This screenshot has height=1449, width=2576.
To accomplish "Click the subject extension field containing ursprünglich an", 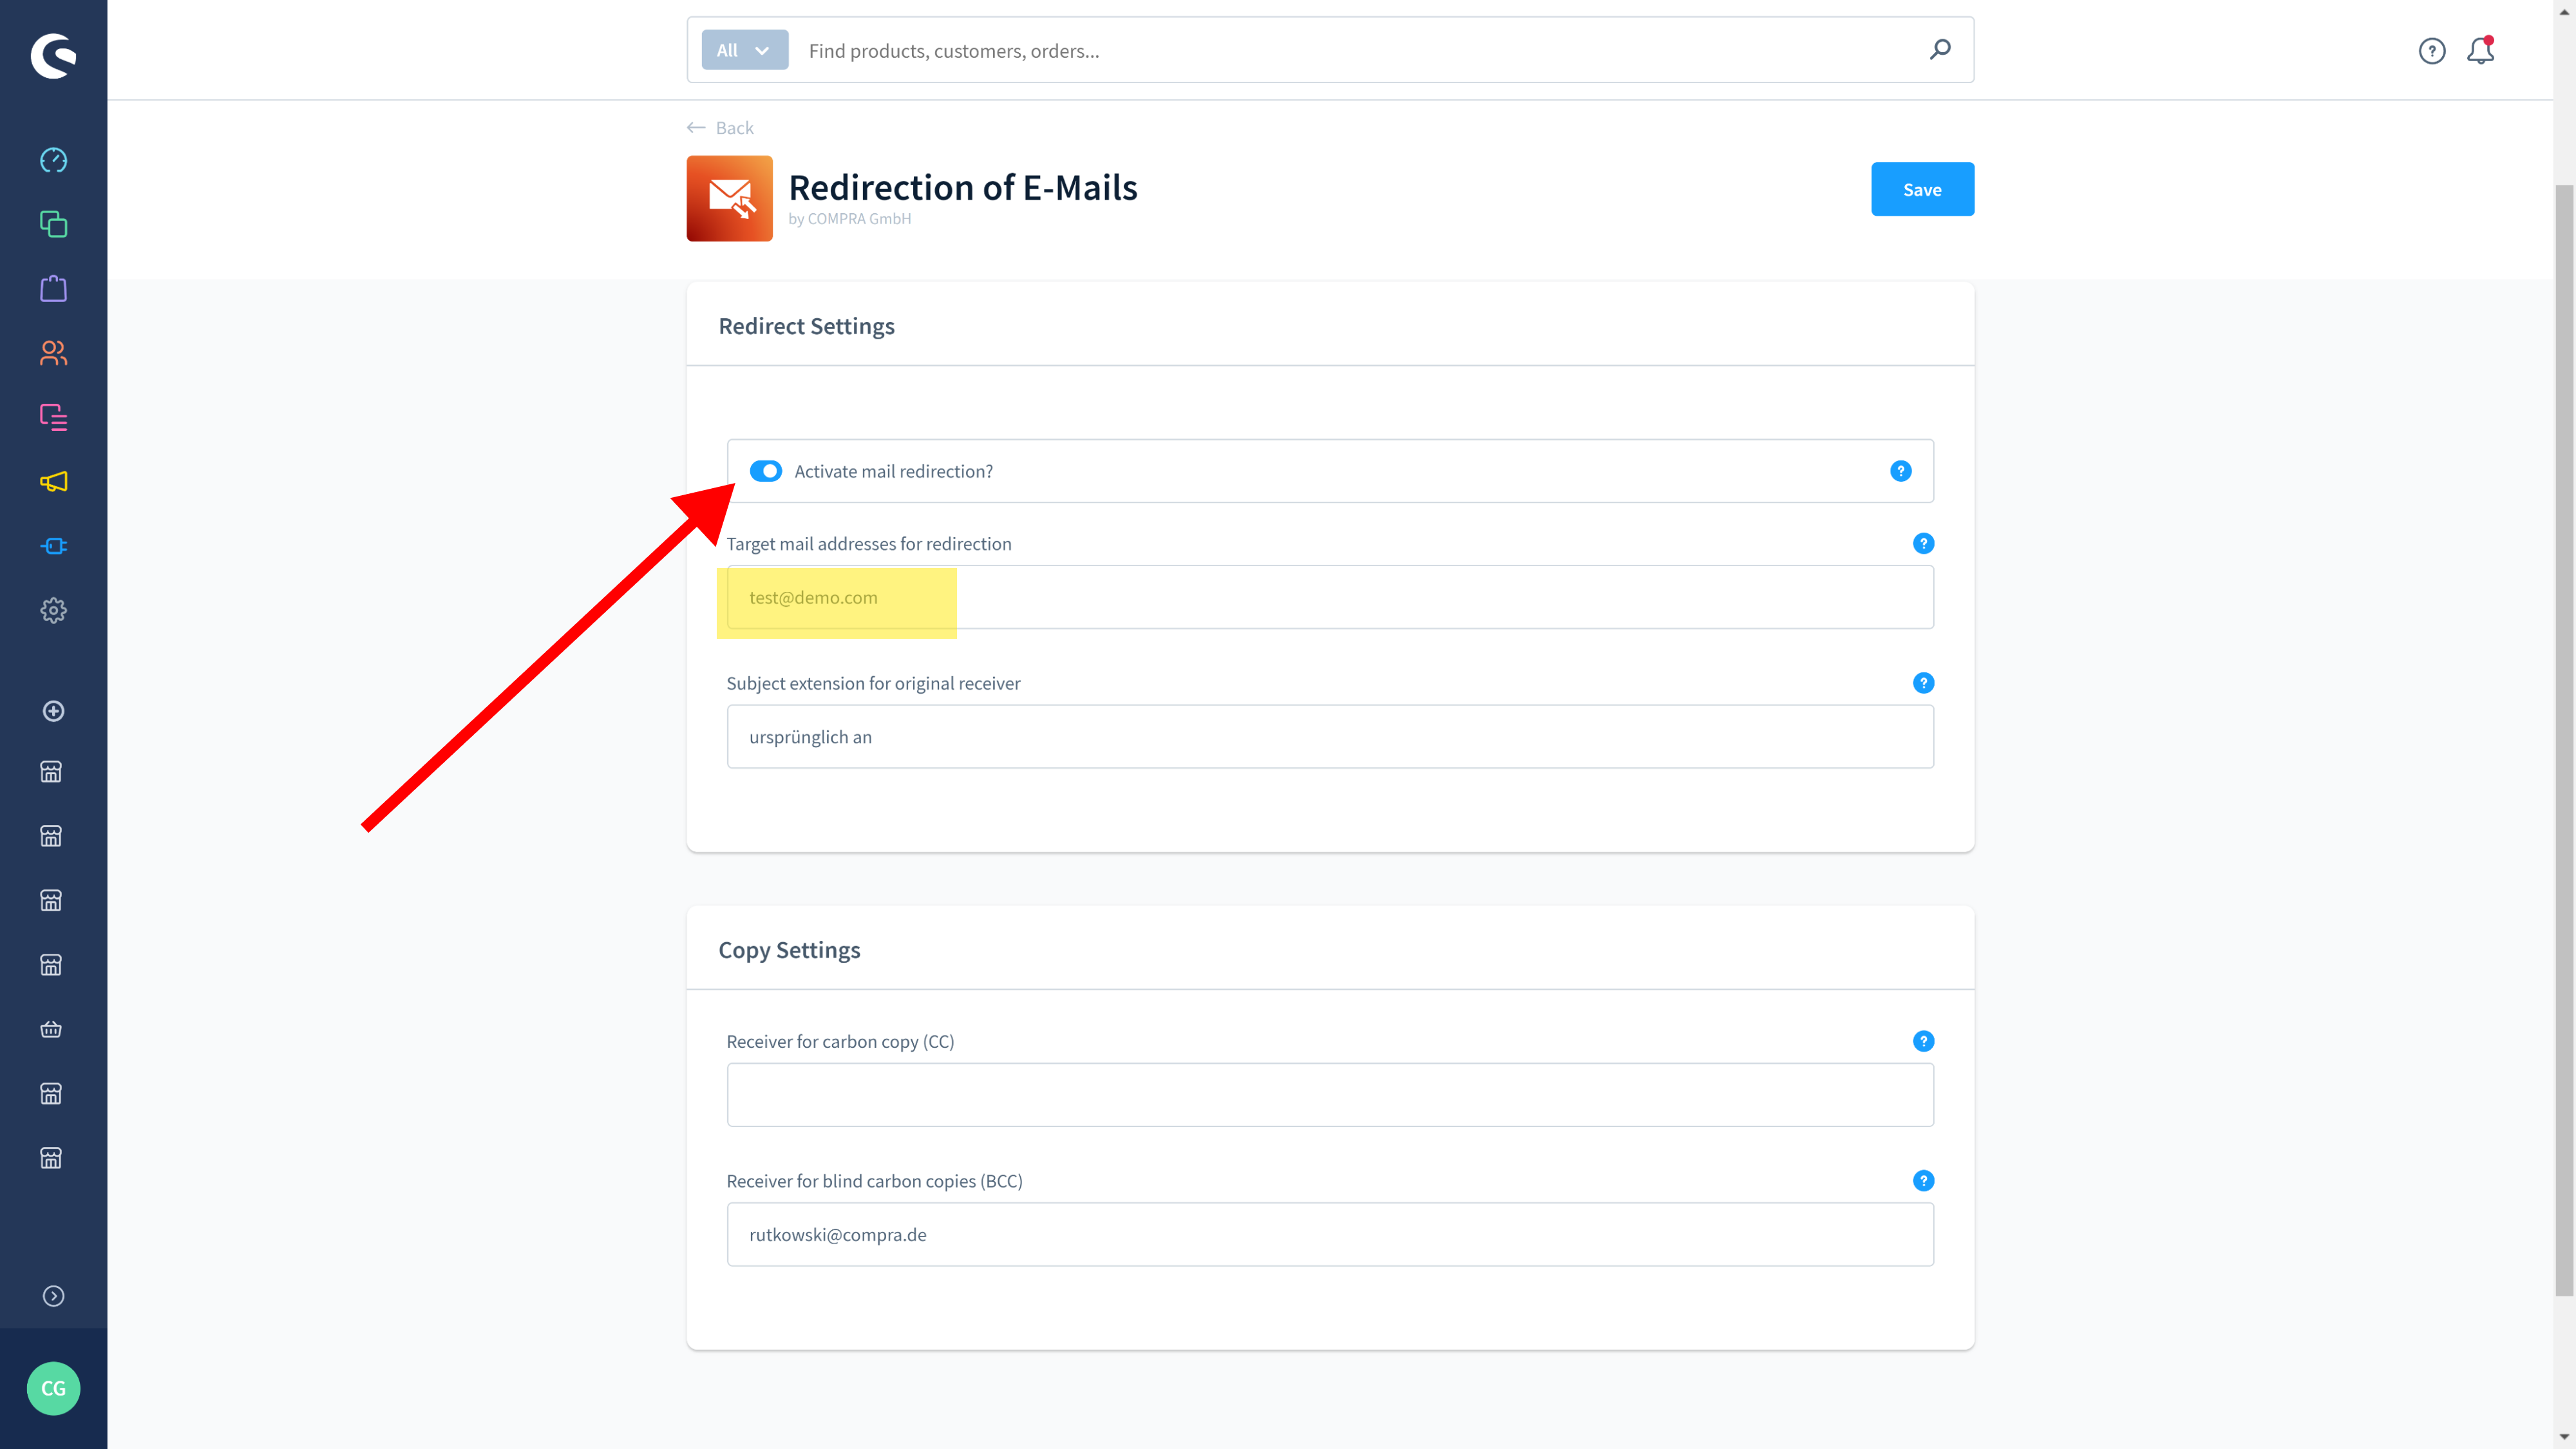I will click(x=1330, y=737).
